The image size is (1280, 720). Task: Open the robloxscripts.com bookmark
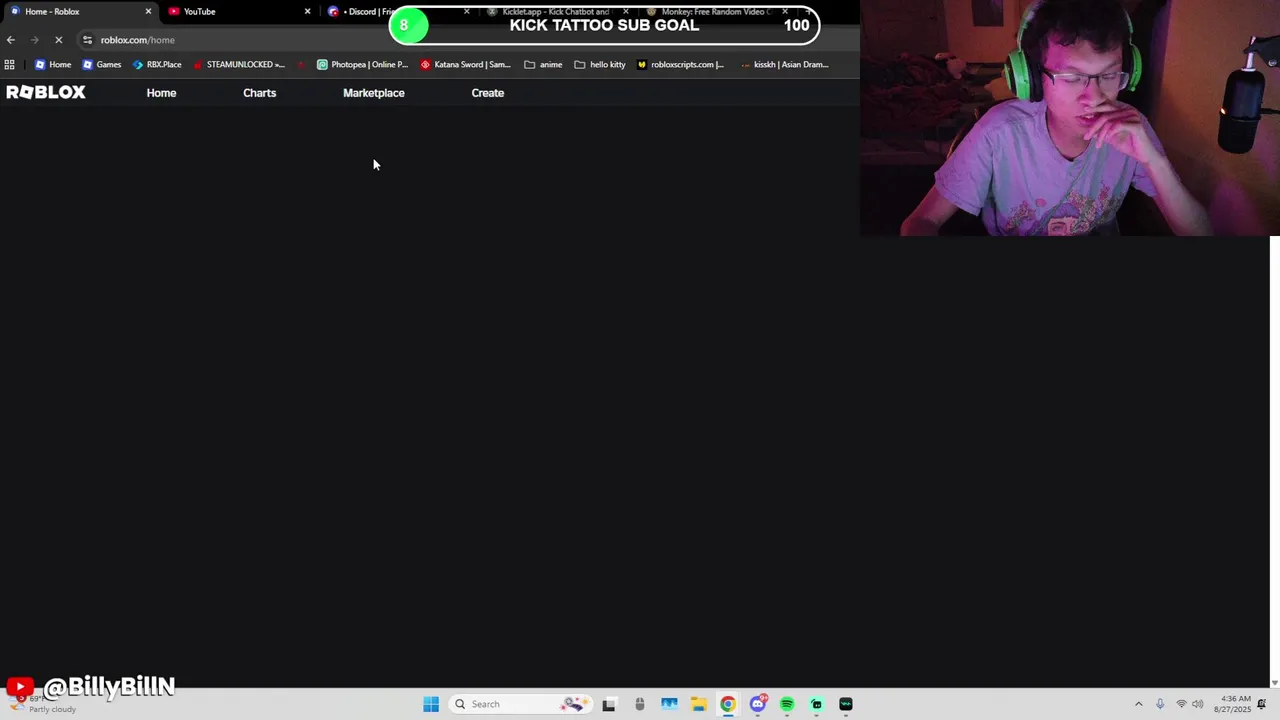tap(680, 64)
